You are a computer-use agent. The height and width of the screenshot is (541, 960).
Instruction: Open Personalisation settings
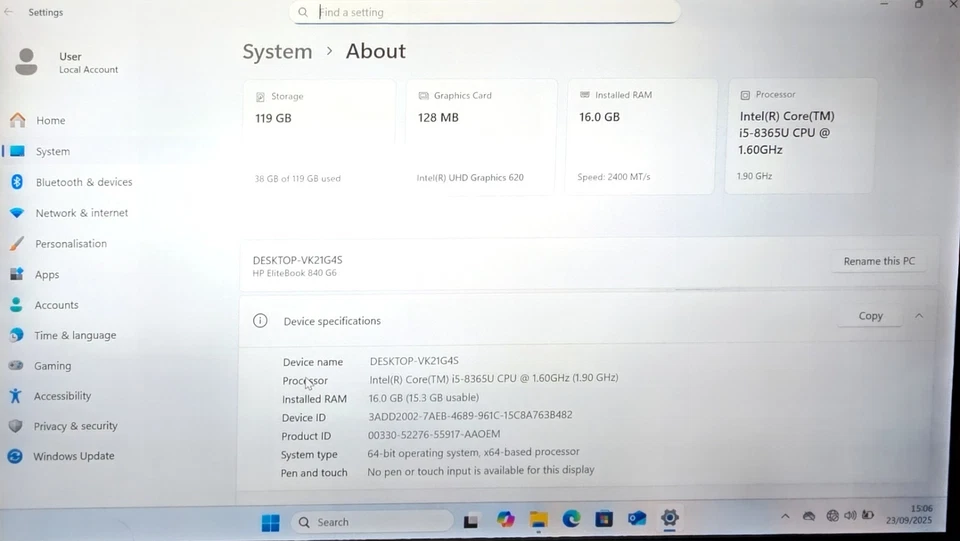[71, 244]
